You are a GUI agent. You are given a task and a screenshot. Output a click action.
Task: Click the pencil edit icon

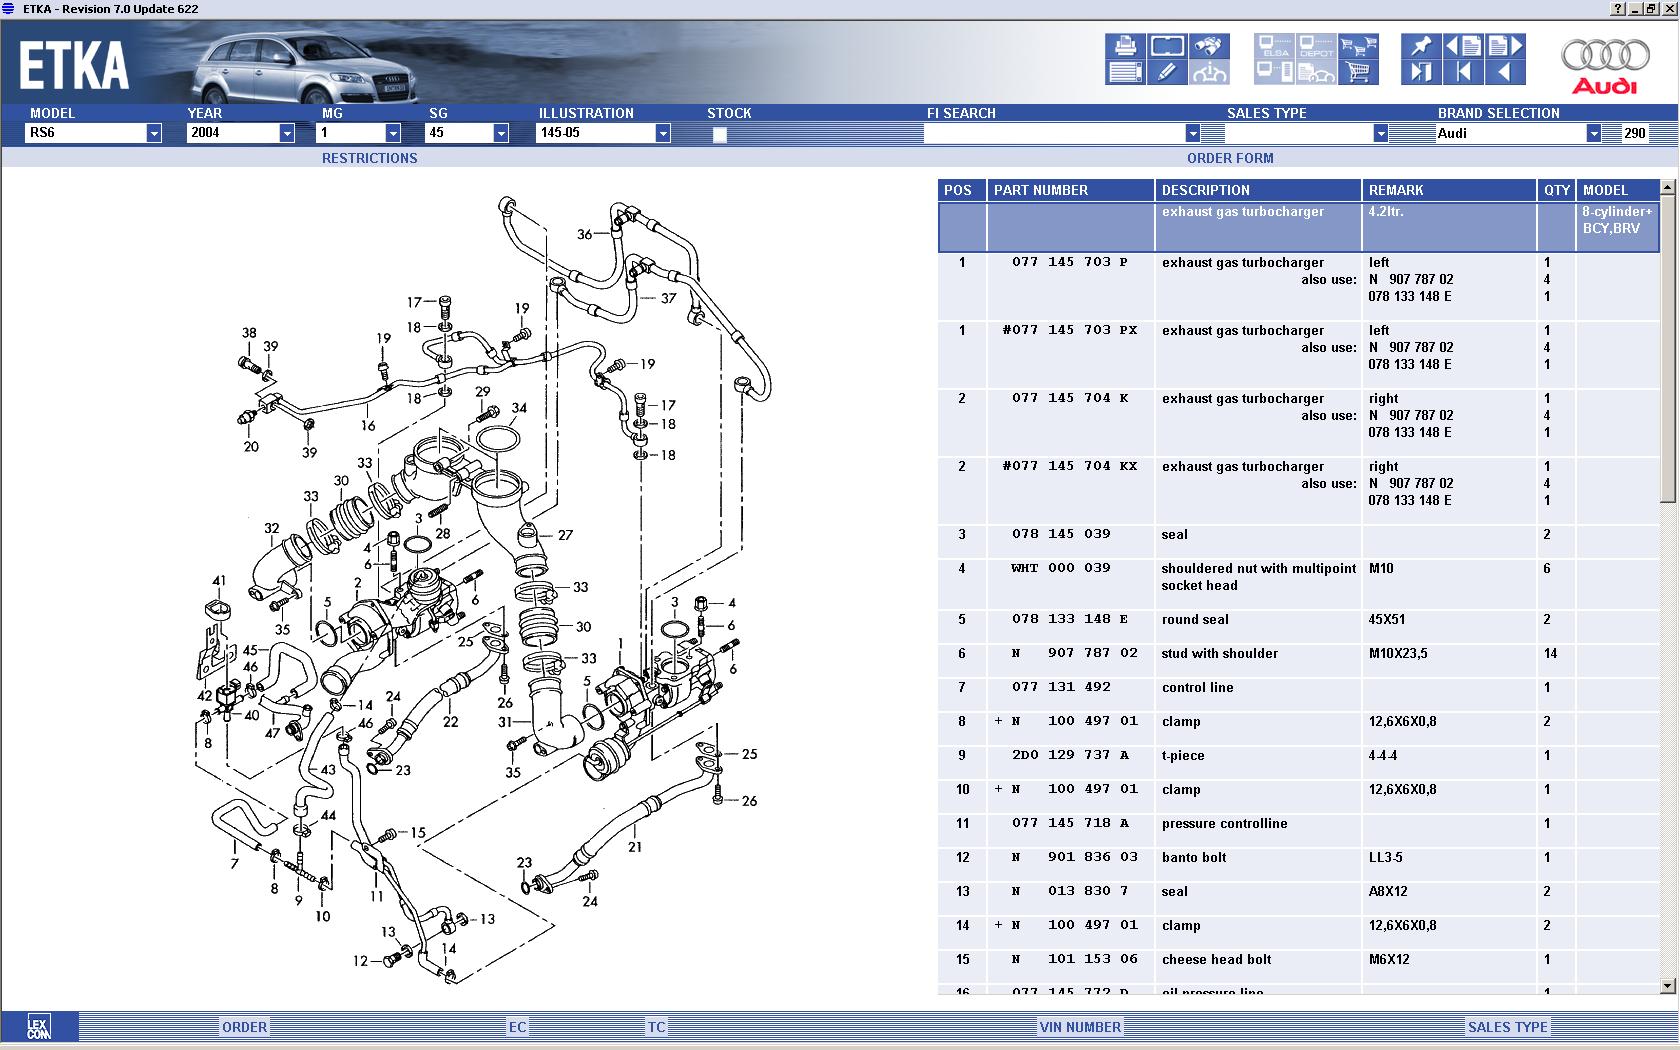pyautogui.click(x=1167, y=72)
